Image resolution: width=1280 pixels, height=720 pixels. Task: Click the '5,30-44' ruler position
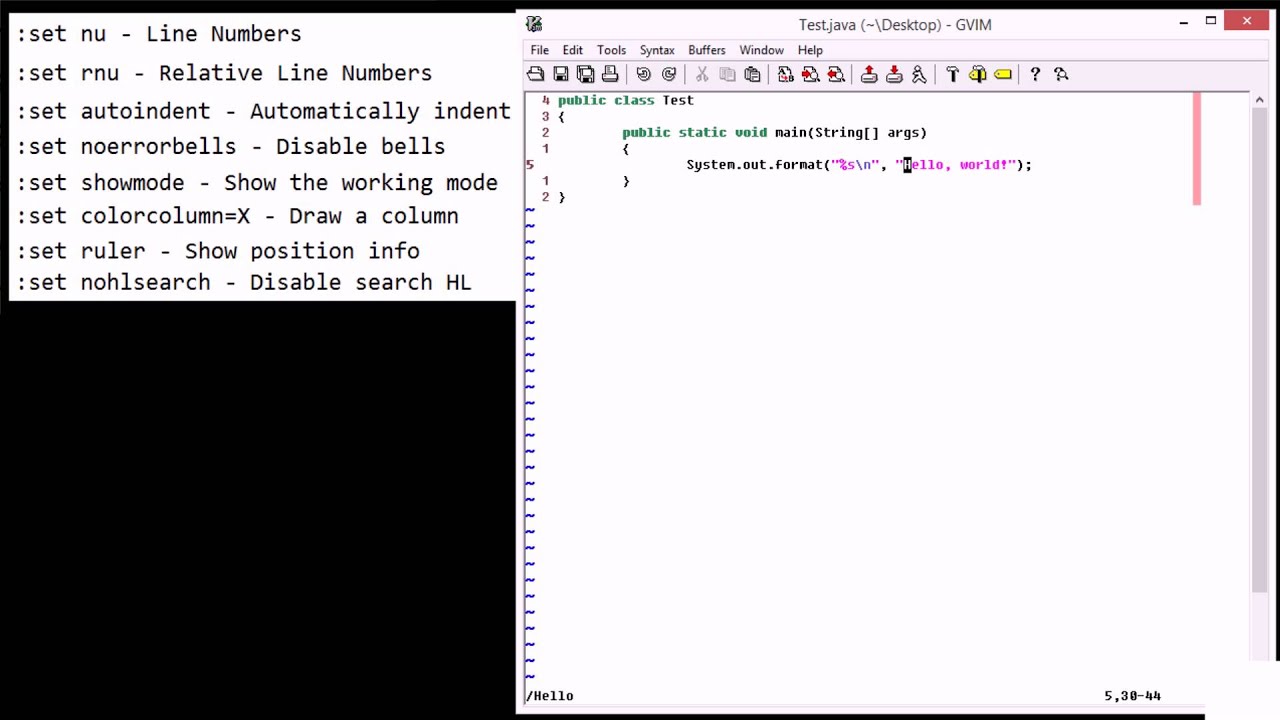[1132, 696]
